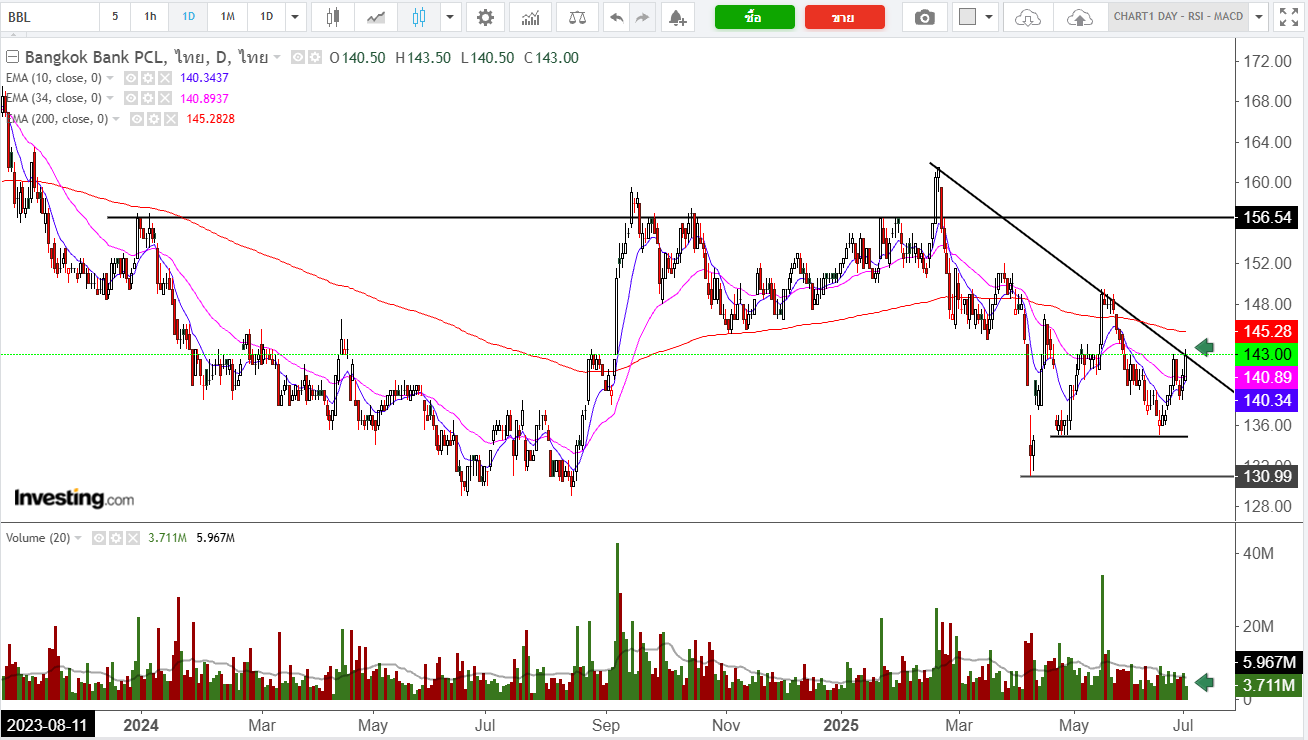This screenshot has width=1308, height=740.
Task: Click the BBL symbol search field
Action: [50, 17]
